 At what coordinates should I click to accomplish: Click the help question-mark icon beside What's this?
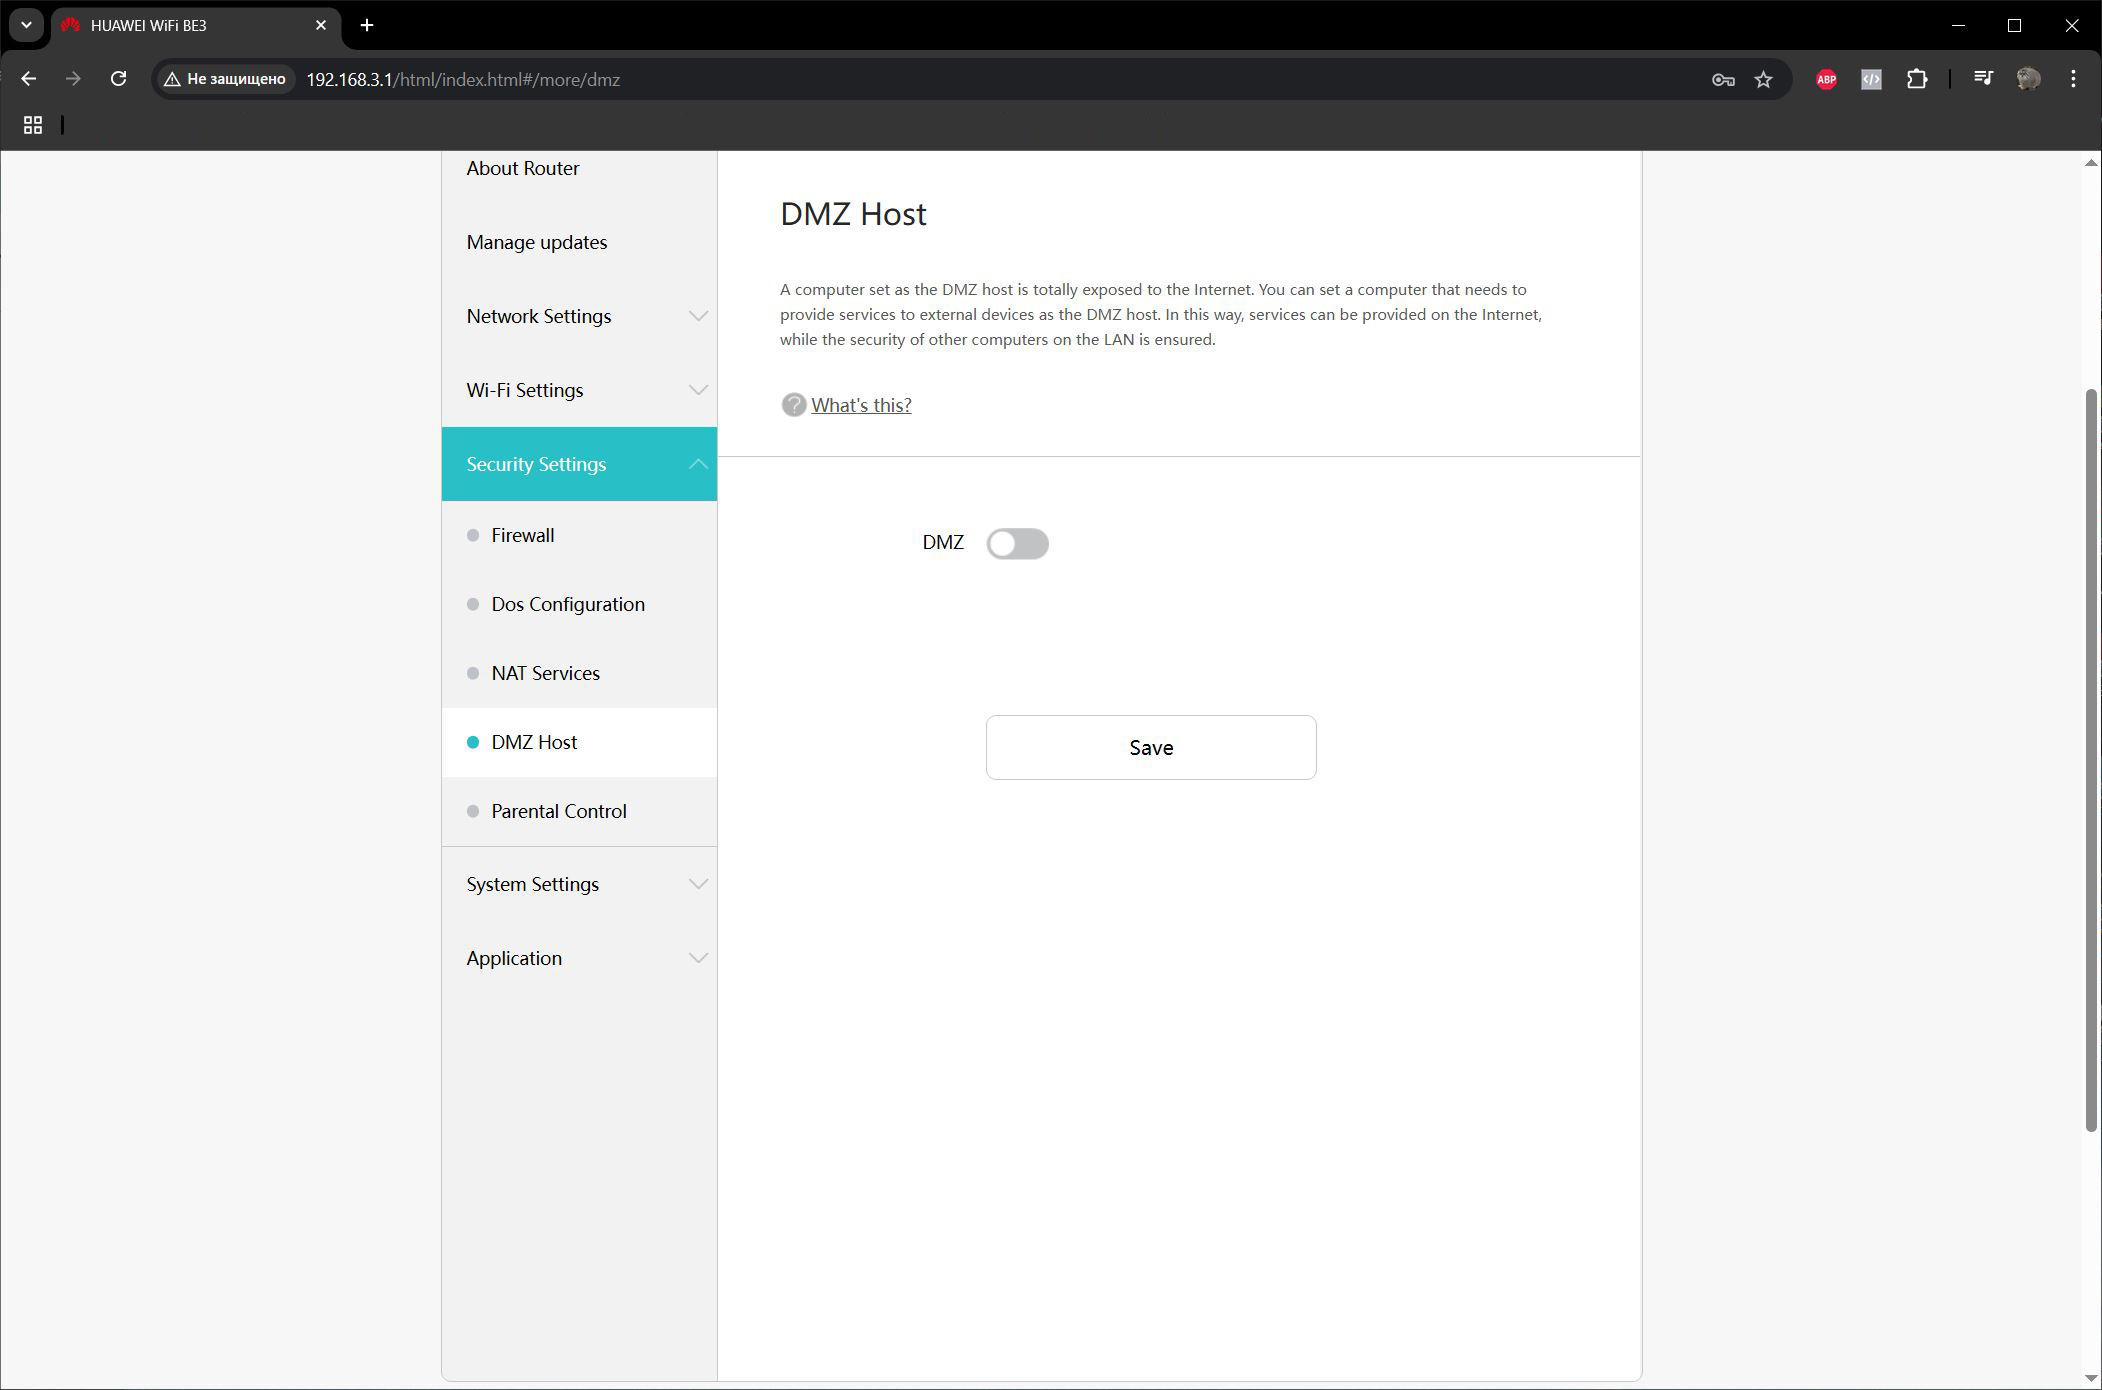point(793,405)
